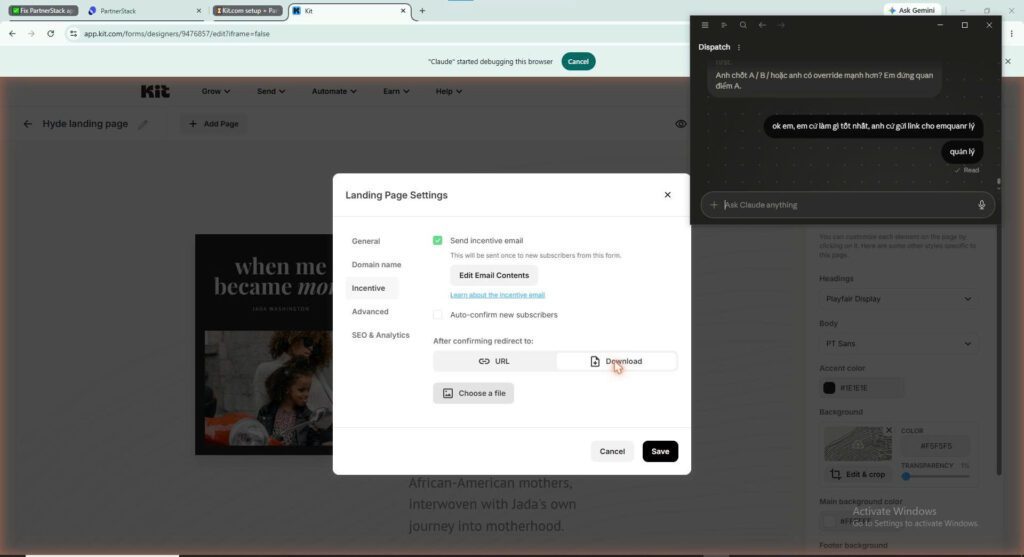Screen dimensions: 1024x557
Task: Expand the Send menu
Action: click(270, 91)
